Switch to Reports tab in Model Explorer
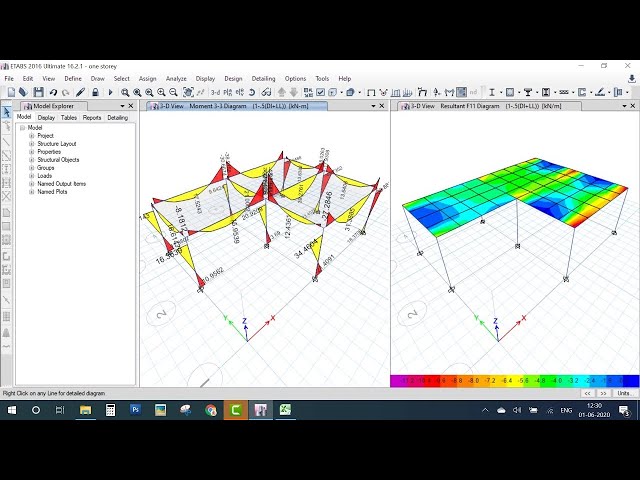This screenshot has height=480, width=640. tap(92, 118)
